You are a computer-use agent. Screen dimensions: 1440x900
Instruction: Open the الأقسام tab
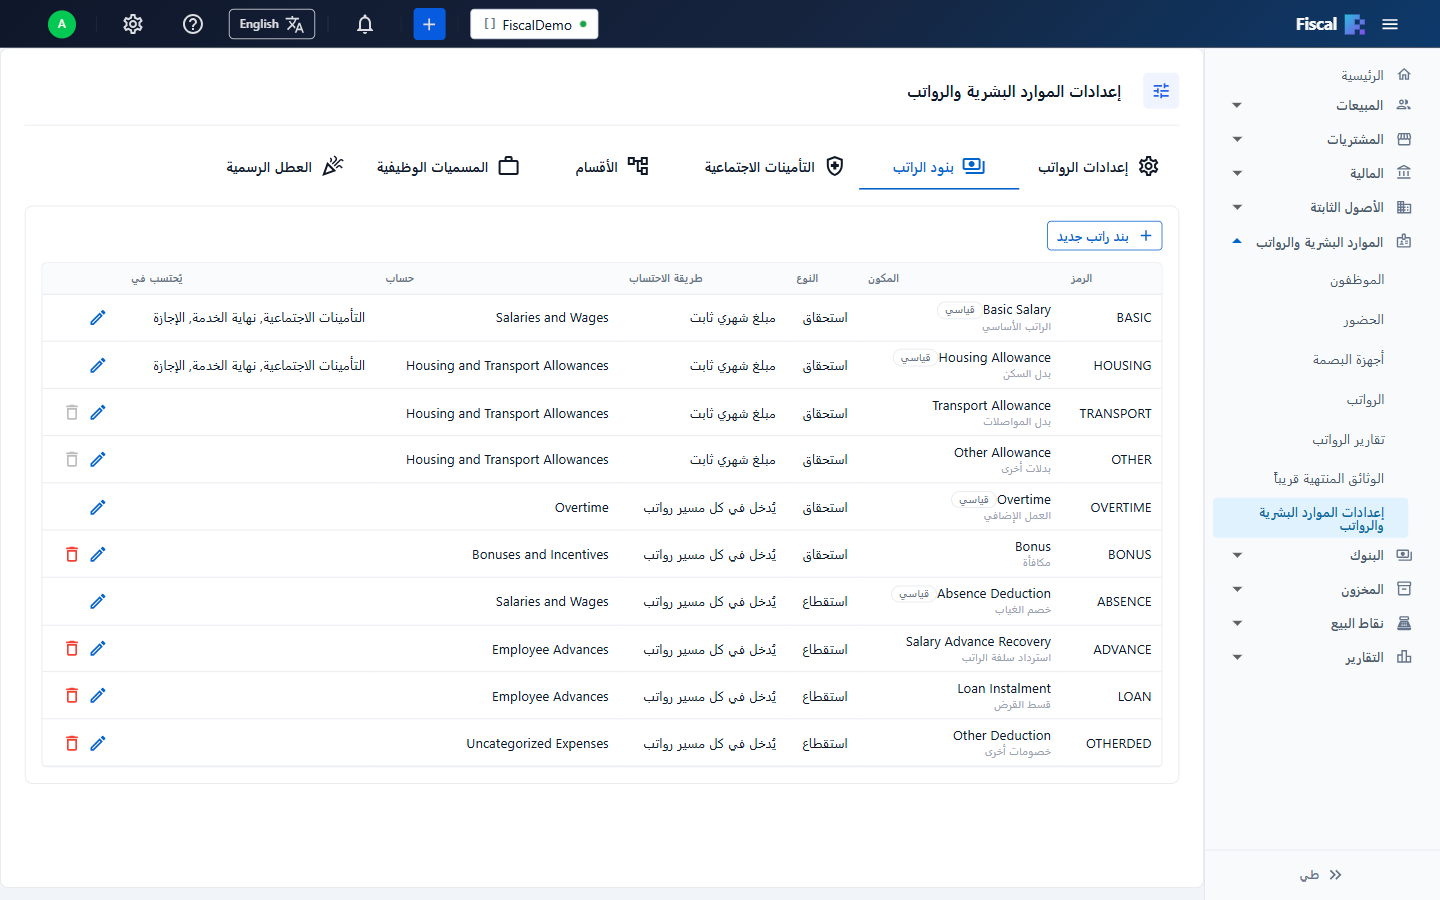[x=612, y=167]
